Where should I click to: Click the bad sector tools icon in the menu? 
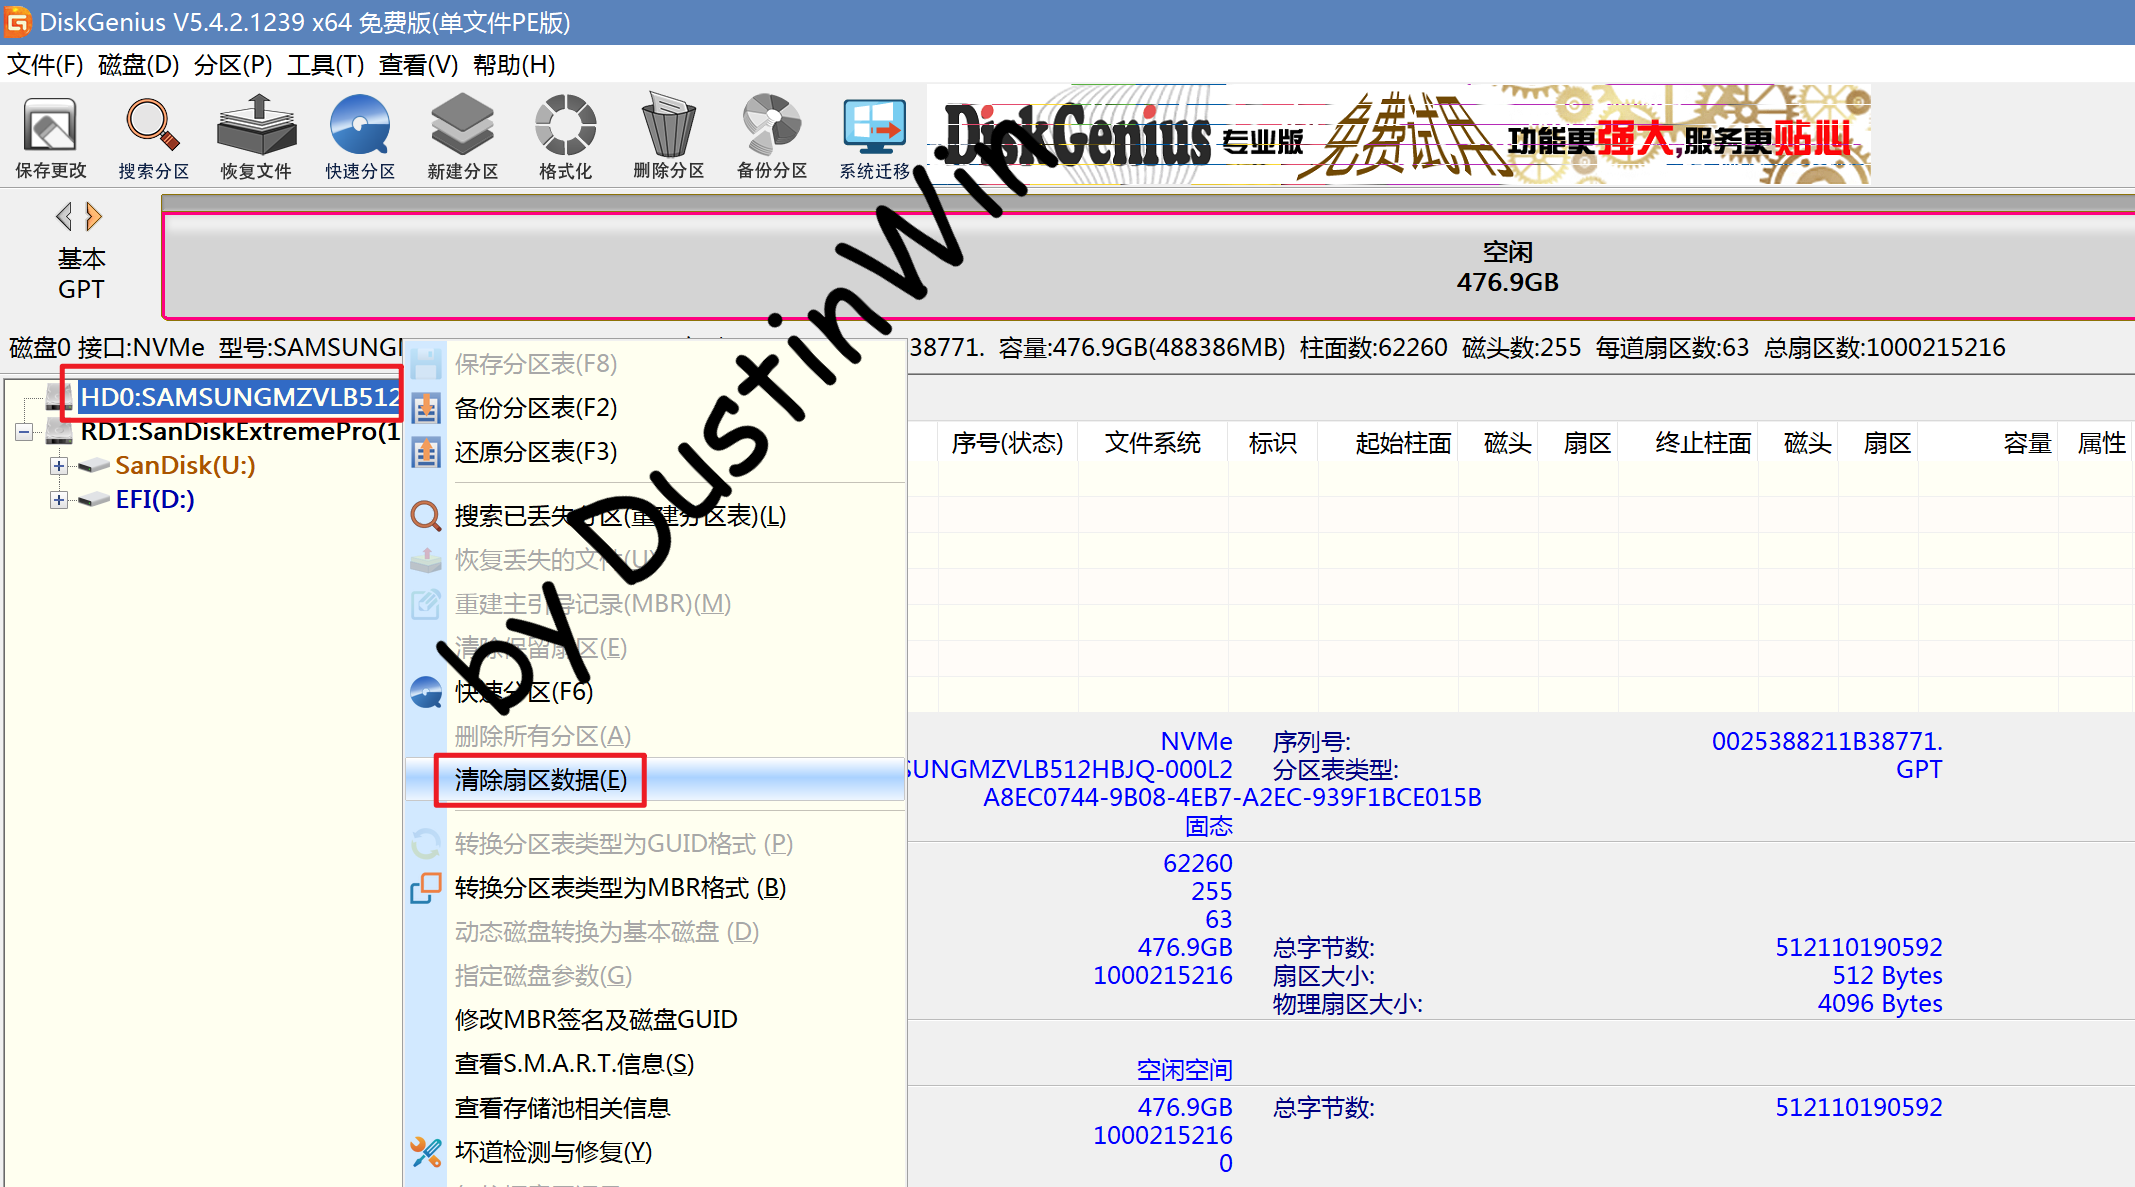(426, 1152)
